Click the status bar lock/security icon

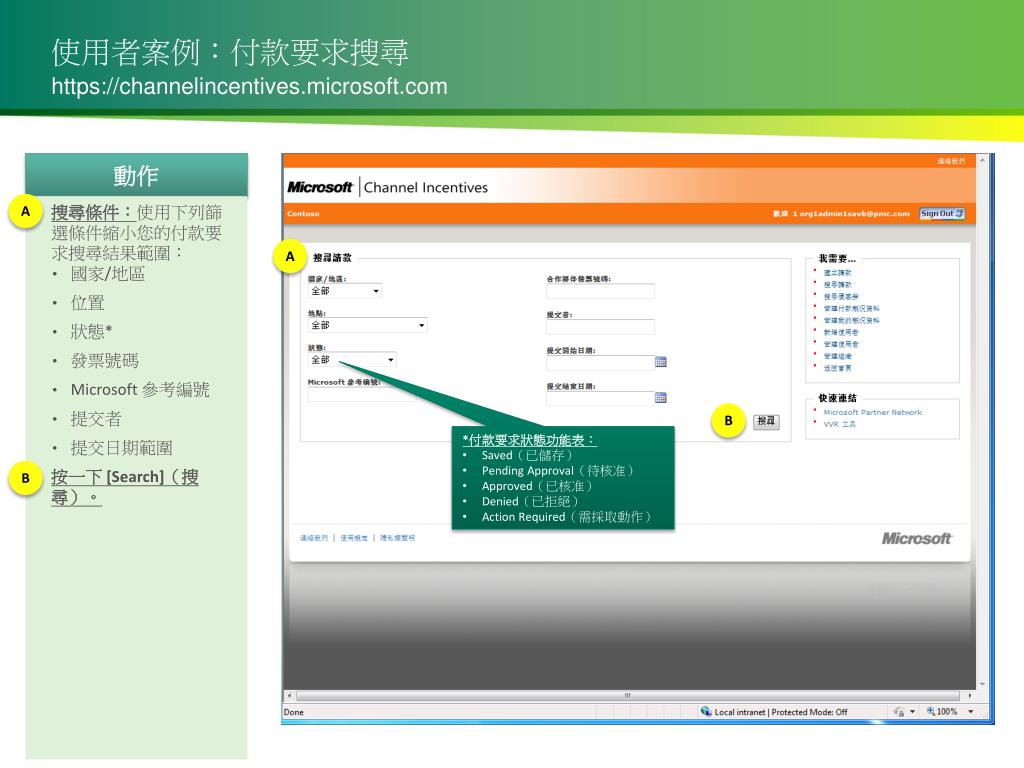pyautogui.click(x=899, y=712)
